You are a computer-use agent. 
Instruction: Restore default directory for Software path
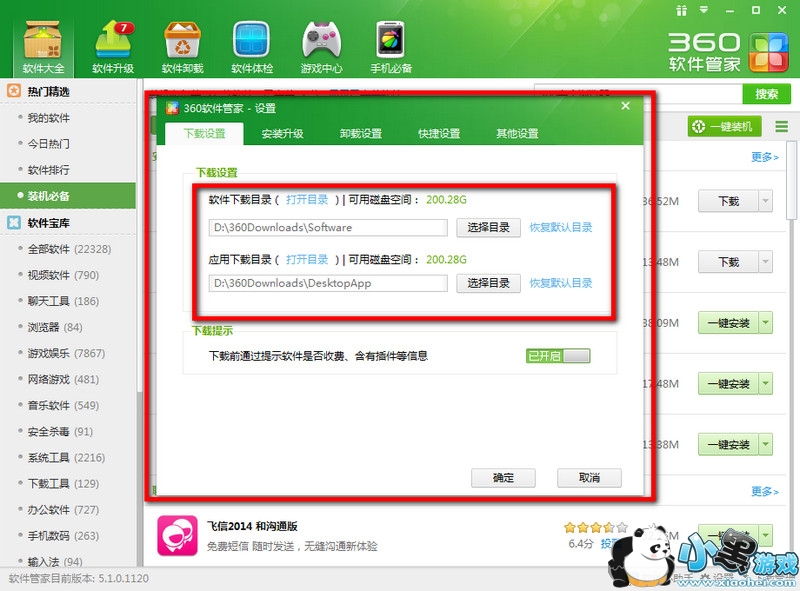(561, 228)
